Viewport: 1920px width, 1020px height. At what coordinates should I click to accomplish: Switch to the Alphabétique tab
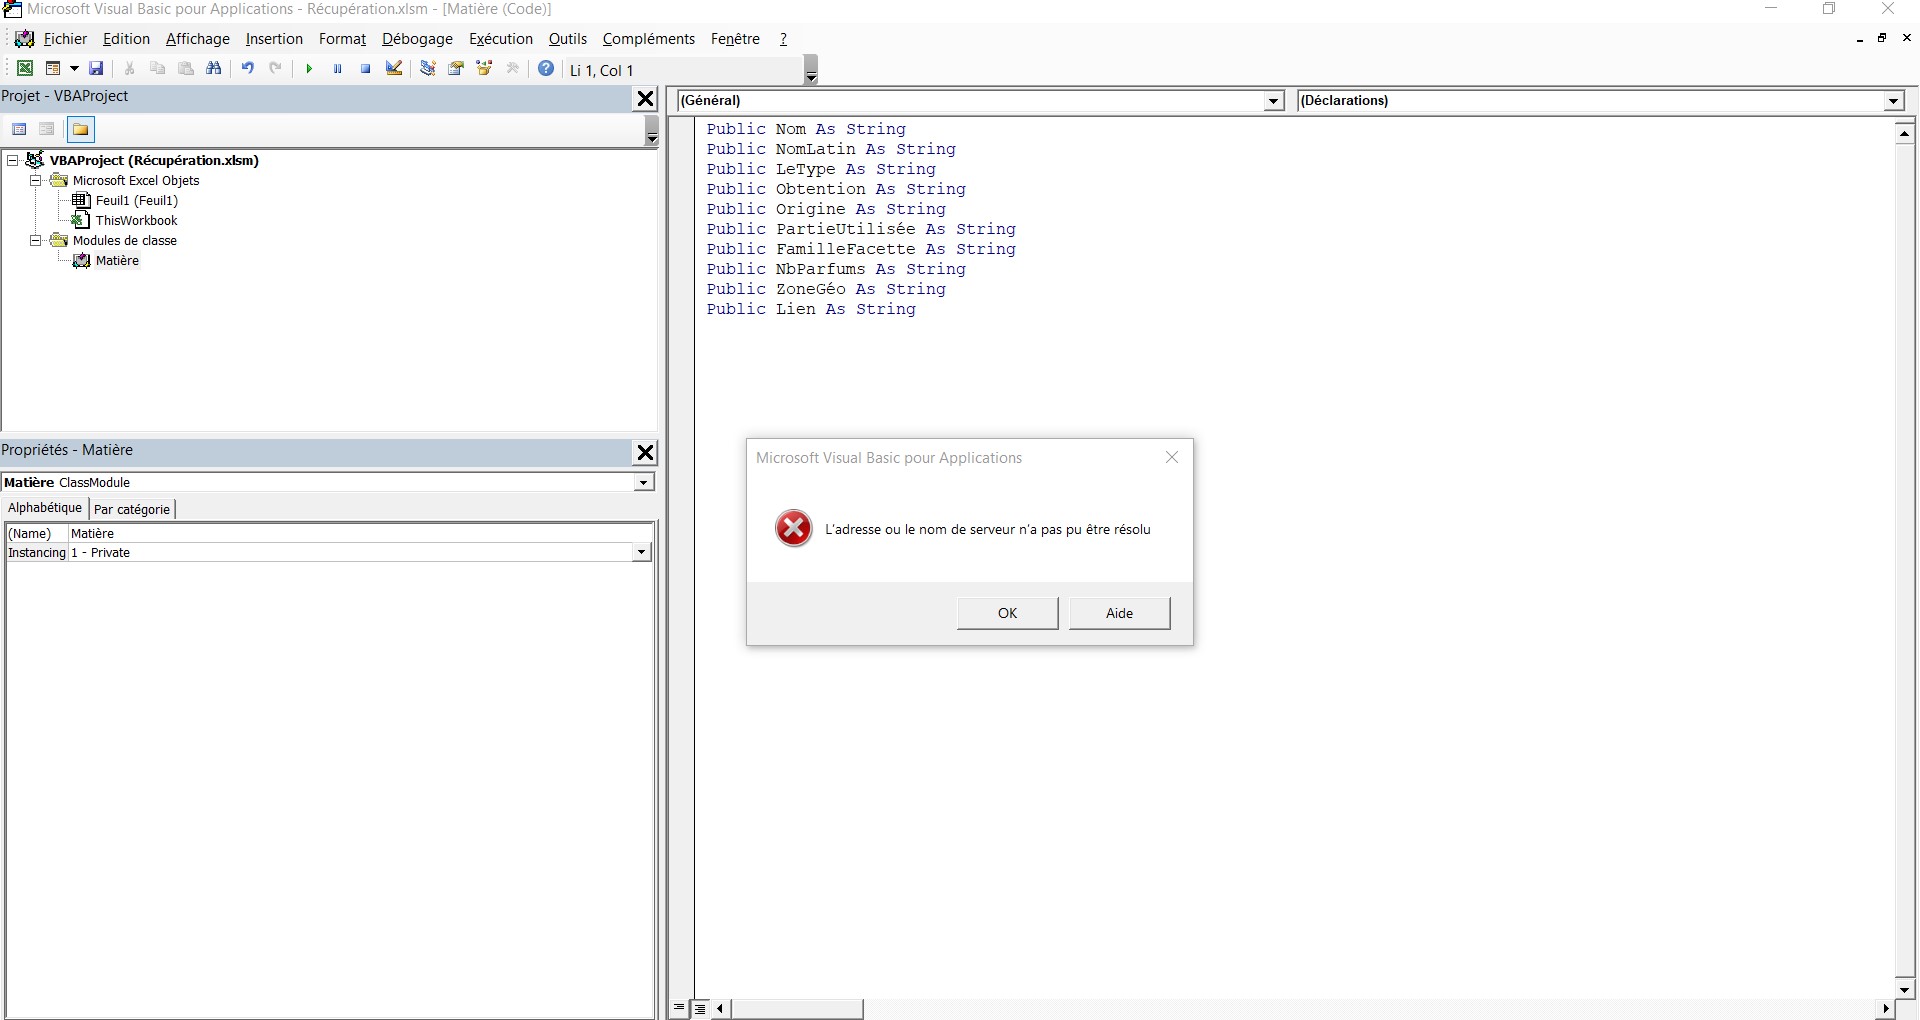point(45,508)
